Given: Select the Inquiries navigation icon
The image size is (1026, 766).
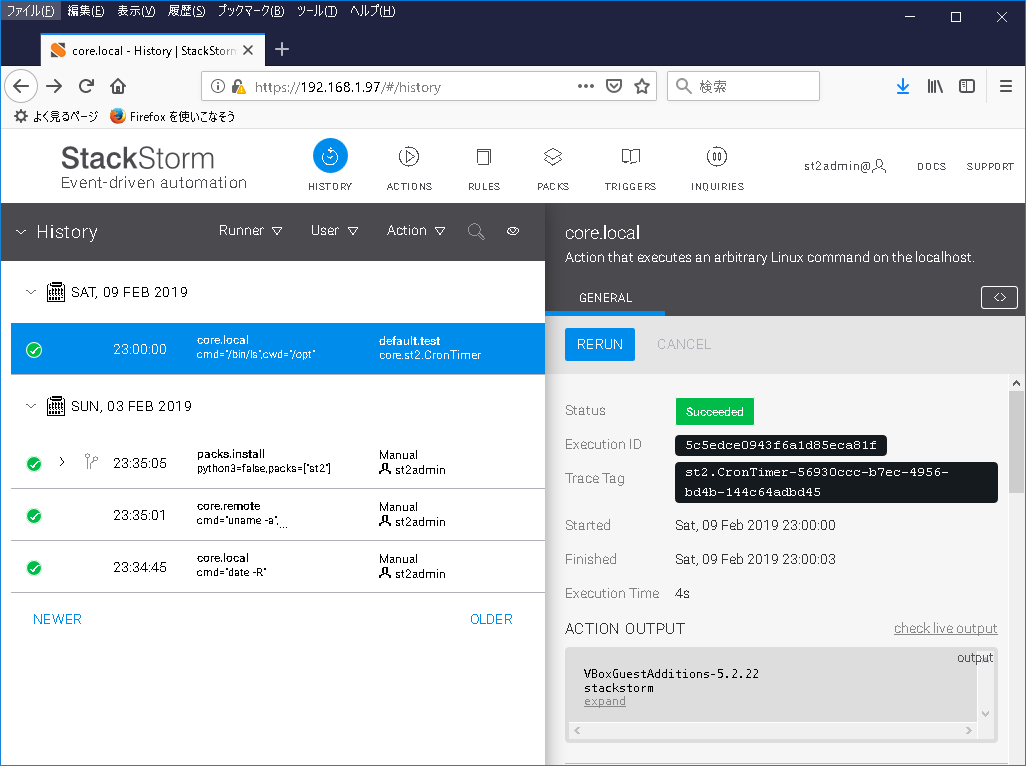Looking at the screenshot, I should [716, 155].
